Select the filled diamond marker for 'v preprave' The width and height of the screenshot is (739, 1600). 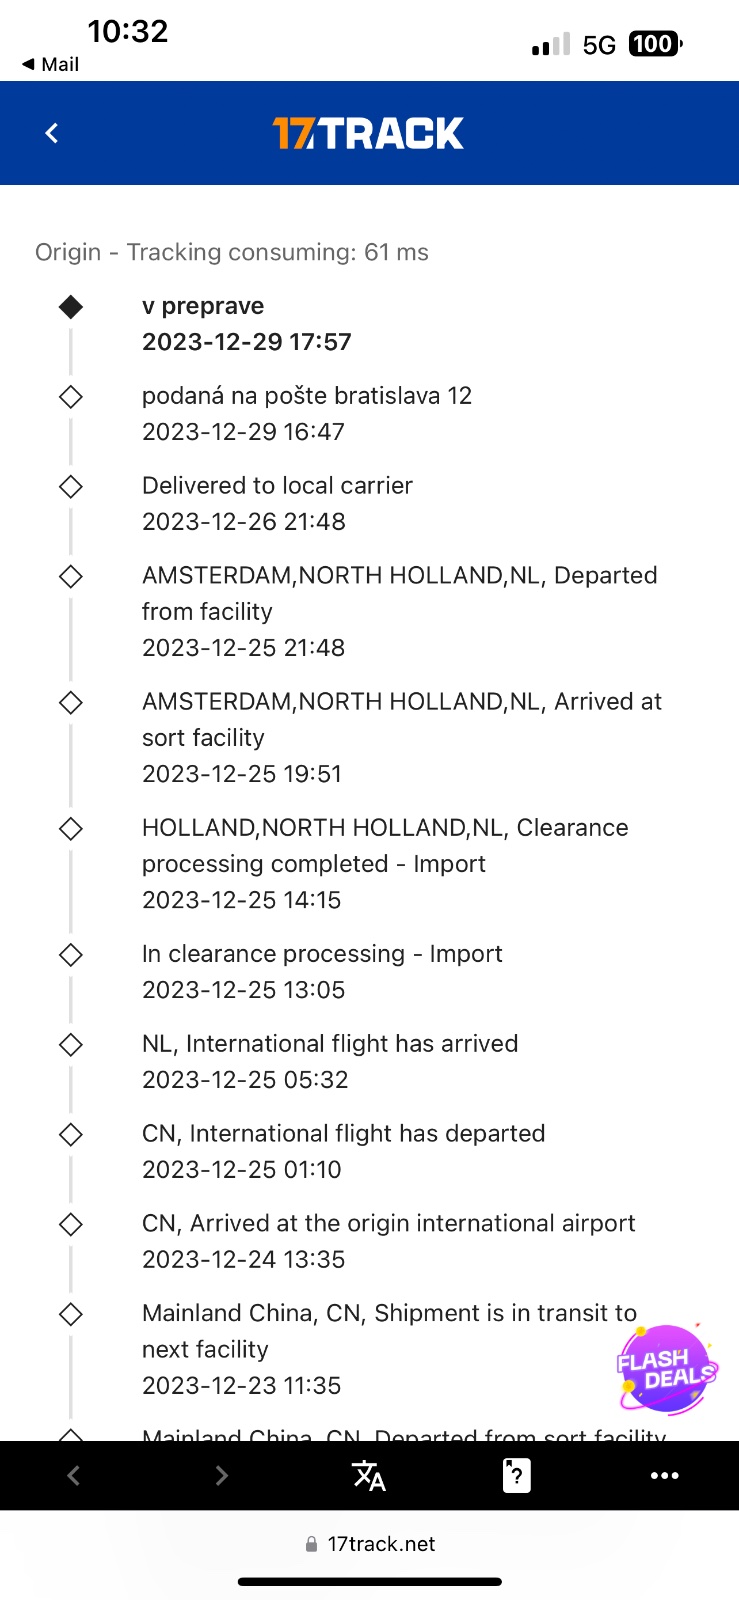tap(70, 307)
